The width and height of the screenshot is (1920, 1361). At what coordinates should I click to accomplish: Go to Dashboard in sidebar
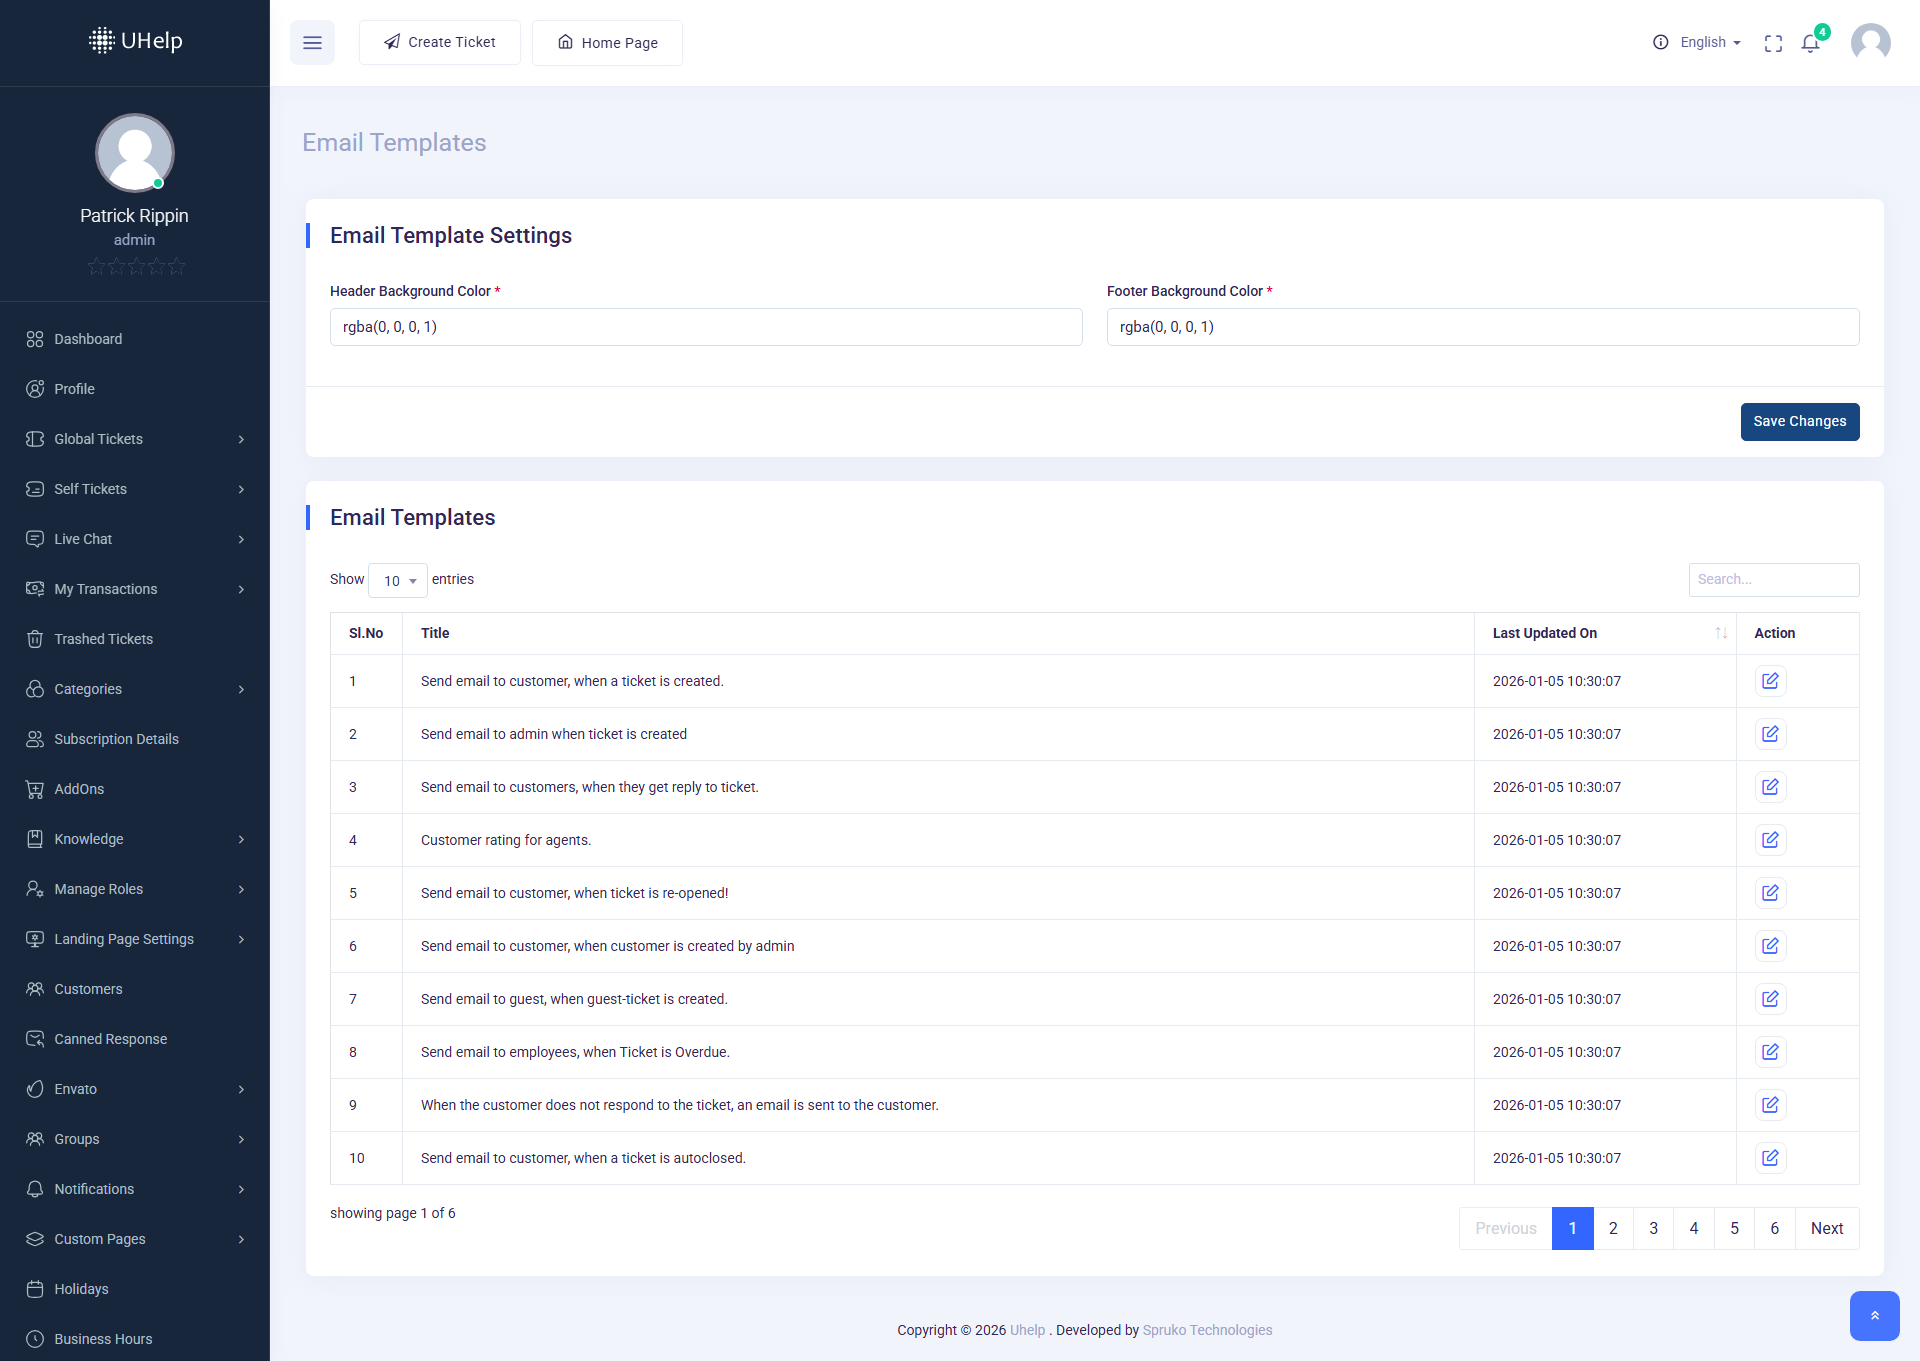[x=88, y=339]
